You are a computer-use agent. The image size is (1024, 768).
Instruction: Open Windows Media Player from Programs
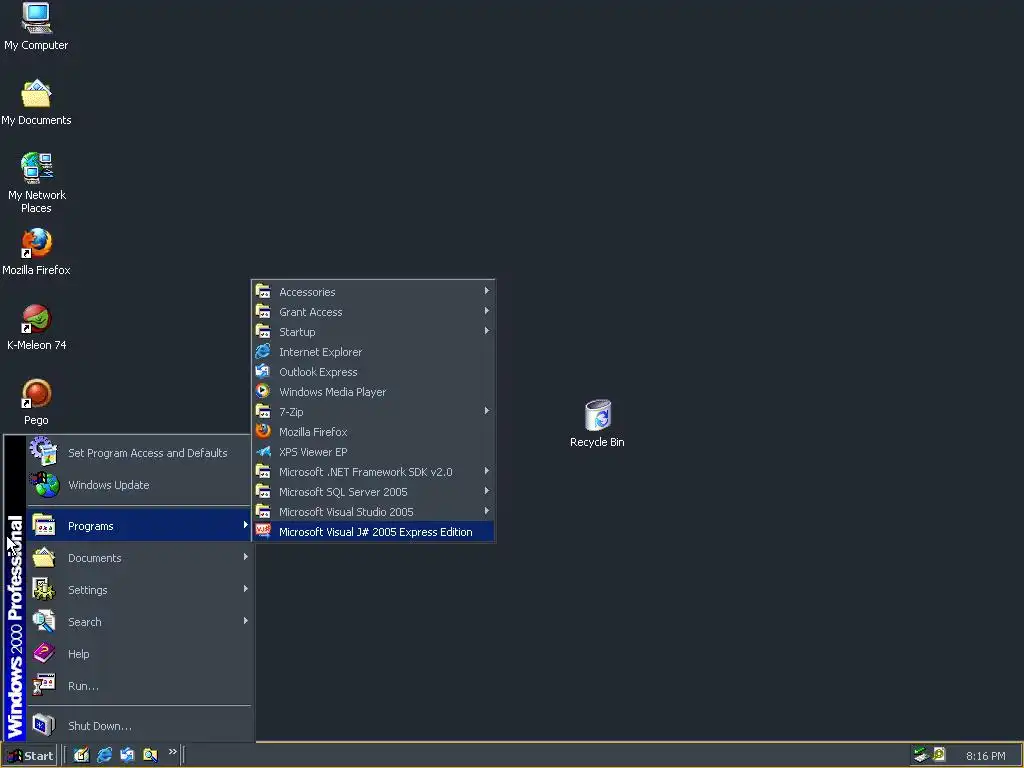[374, 392]
